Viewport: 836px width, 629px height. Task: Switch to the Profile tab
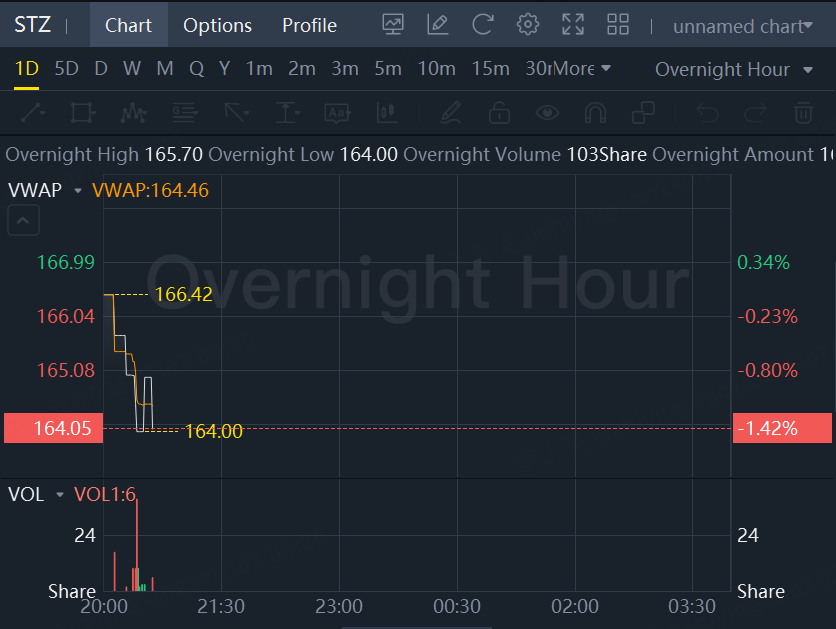pyautogui.click(x=309, y=25)
